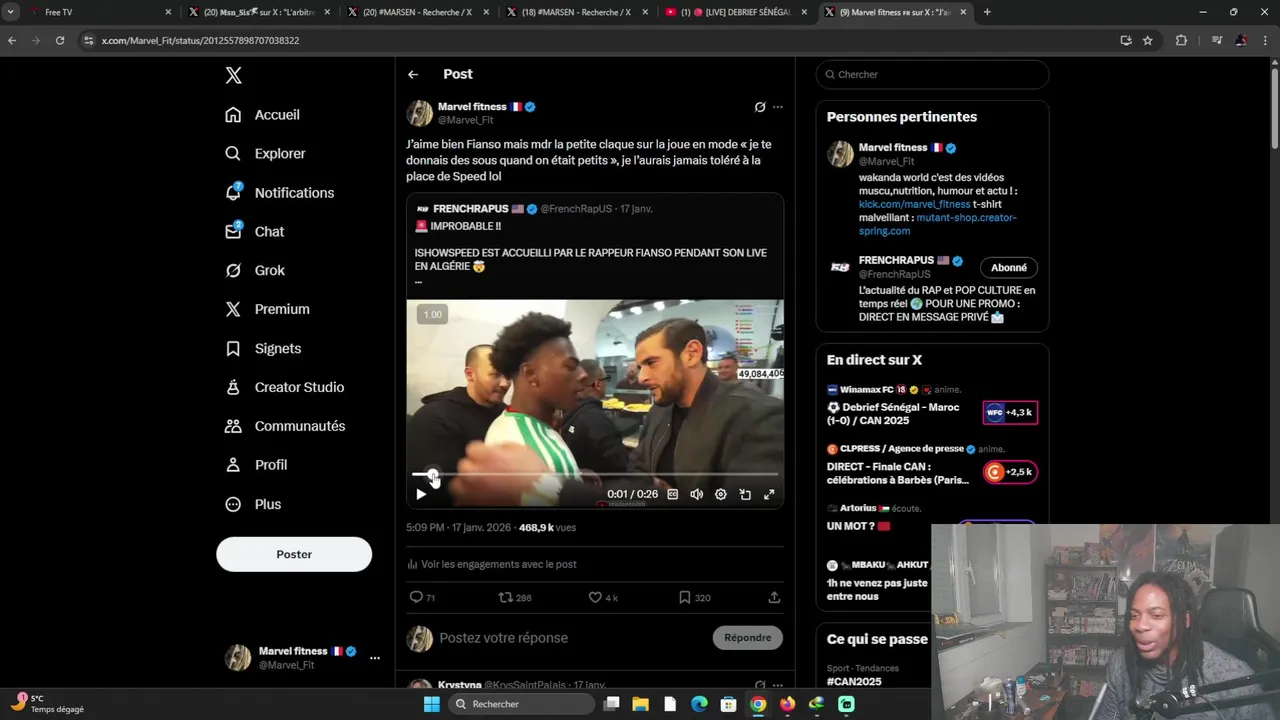The width and height of the screenshot is (1280, 720).
Task: Seek on the video progress bar
Action: tap(595, 474)
